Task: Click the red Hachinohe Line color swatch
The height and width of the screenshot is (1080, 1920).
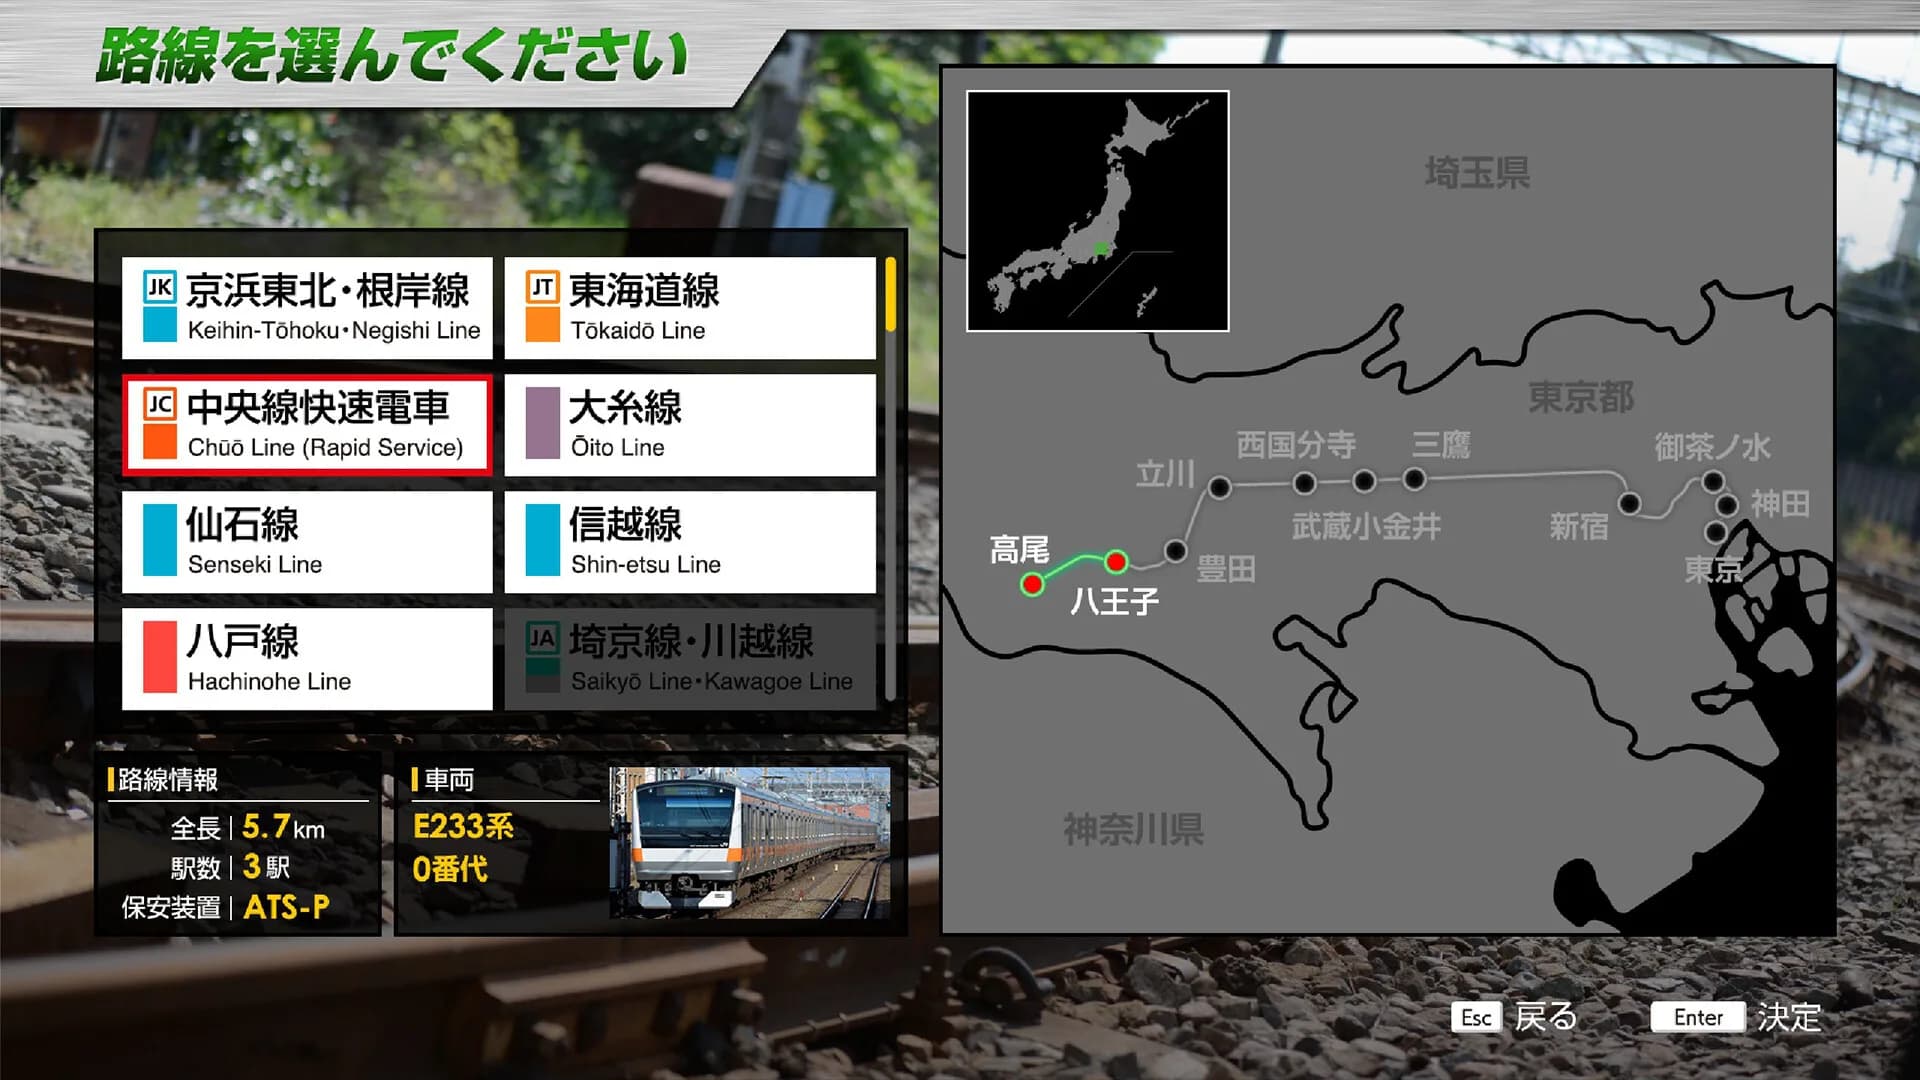Action: pyautogui.click(x=160, y=657)
